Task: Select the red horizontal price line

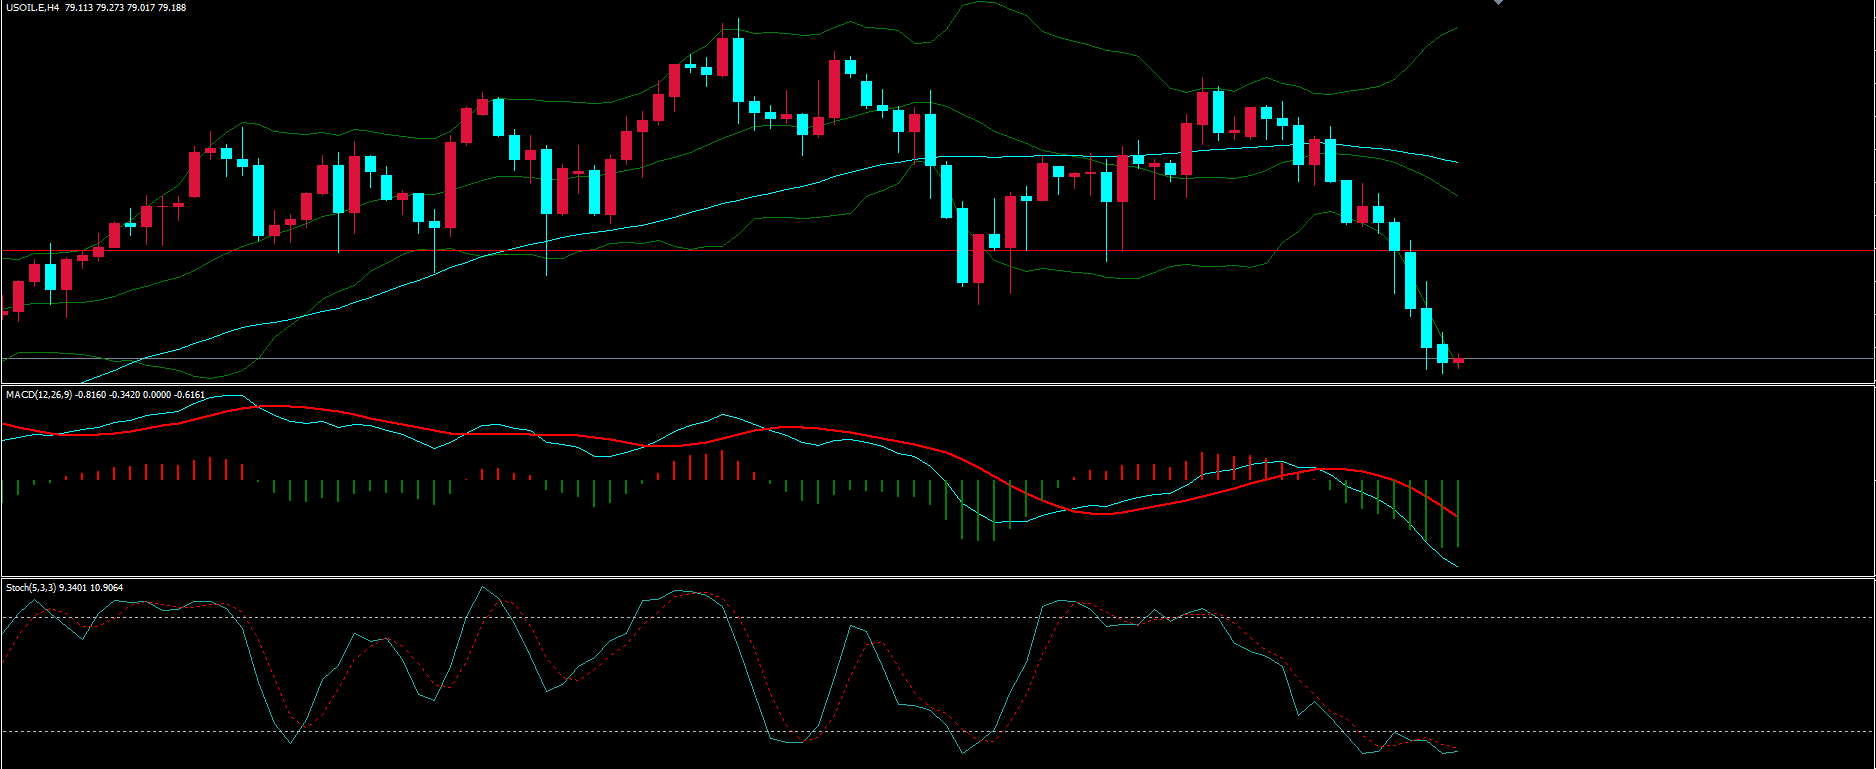Action: click(1650, 250)
